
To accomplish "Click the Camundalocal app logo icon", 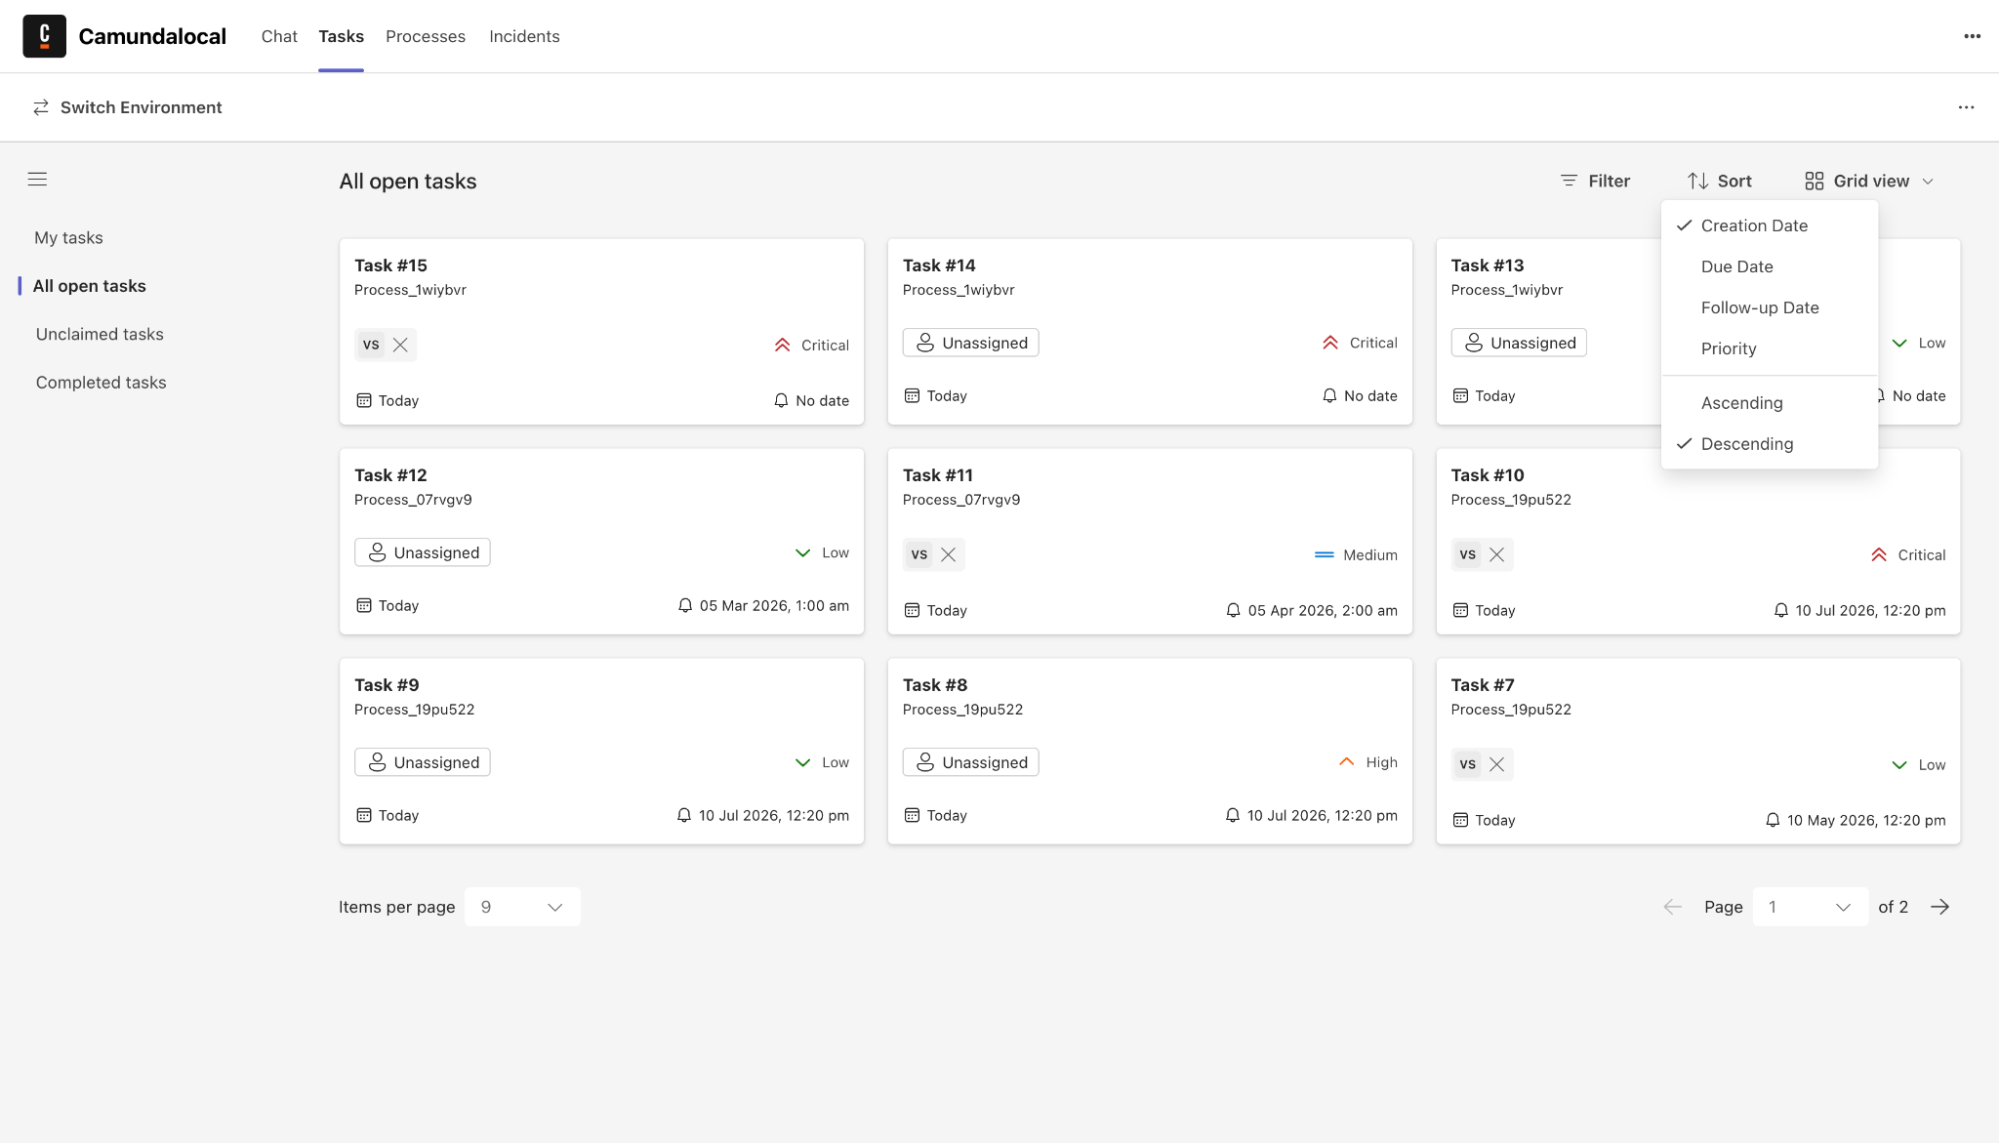I will pyautogui.click(x=44, y=36).
